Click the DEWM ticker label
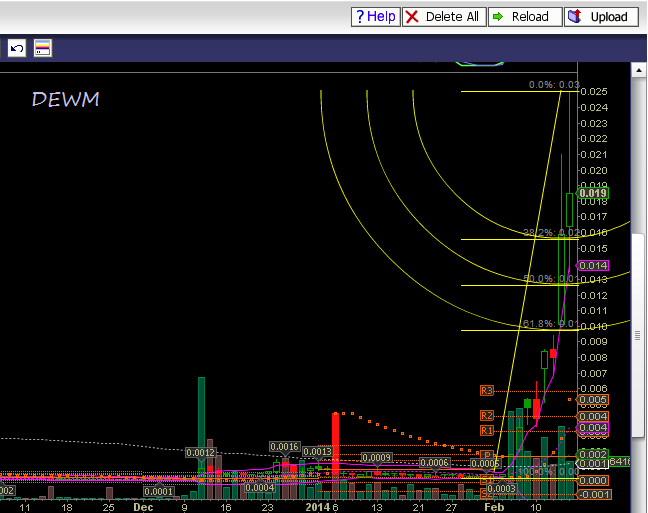Viewport: 648px width, 513px height. click(x=65, y=100)
